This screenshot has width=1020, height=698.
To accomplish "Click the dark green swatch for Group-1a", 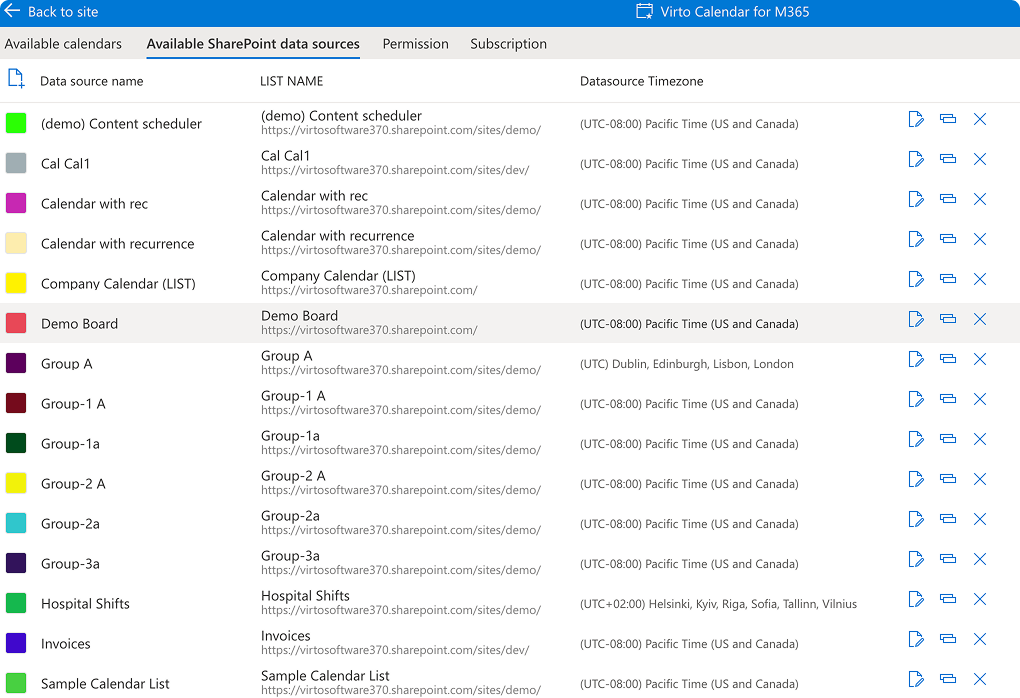I will 16,443.
